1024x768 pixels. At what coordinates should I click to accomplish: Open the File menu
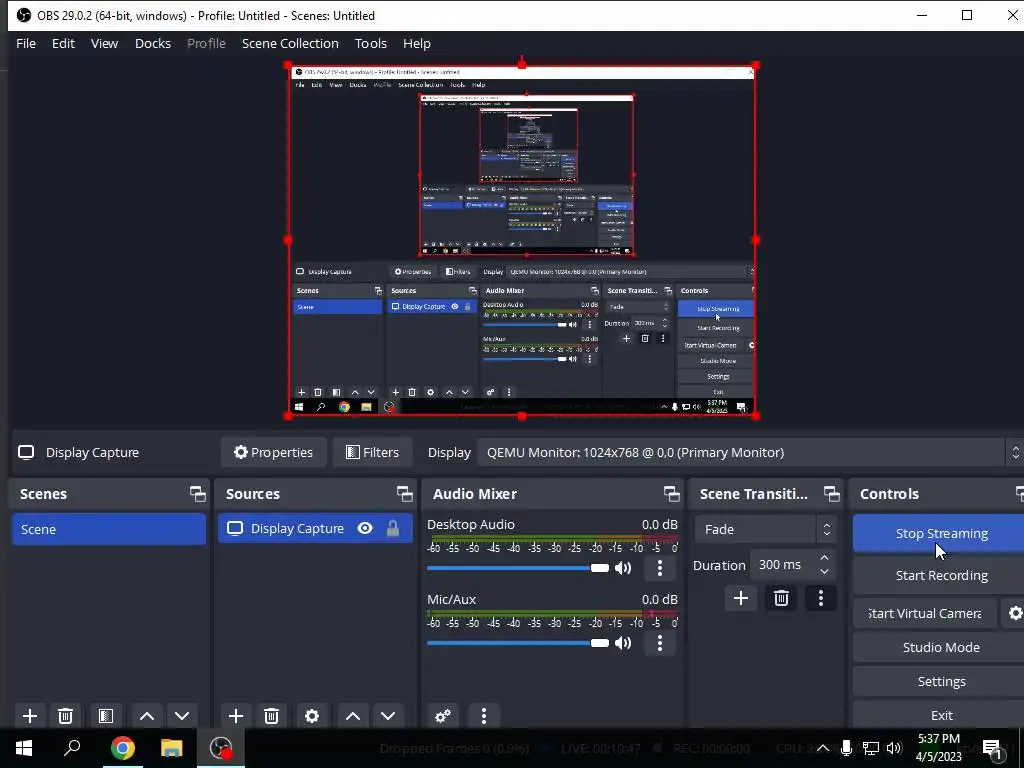tap(25, 43)
